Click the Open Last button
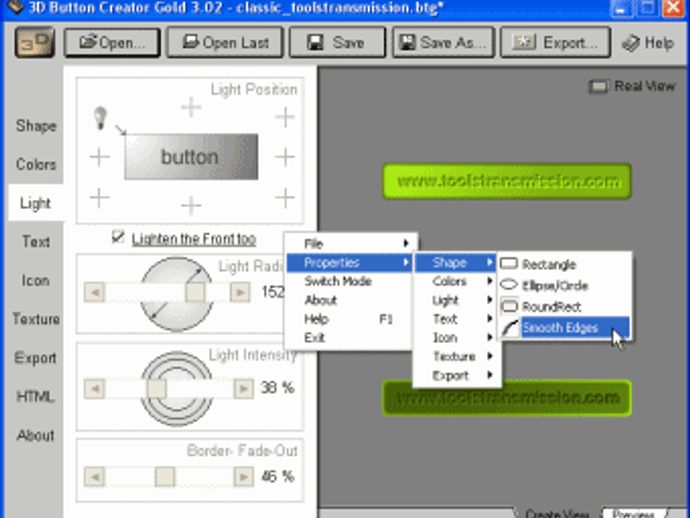This screenshot has width=690, height=518. pos(225,43)
